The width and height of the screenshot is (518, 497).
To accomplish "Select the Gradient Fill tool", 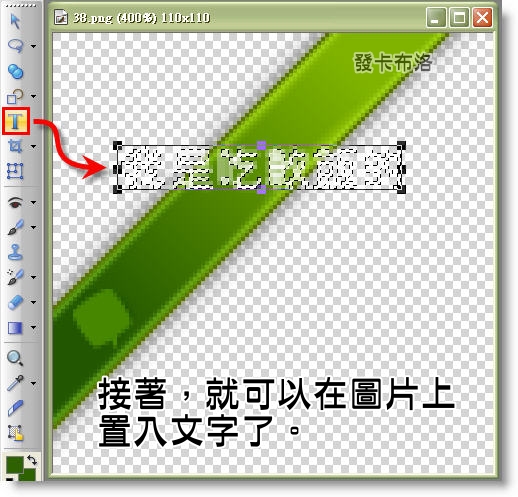I will (15, 327).
